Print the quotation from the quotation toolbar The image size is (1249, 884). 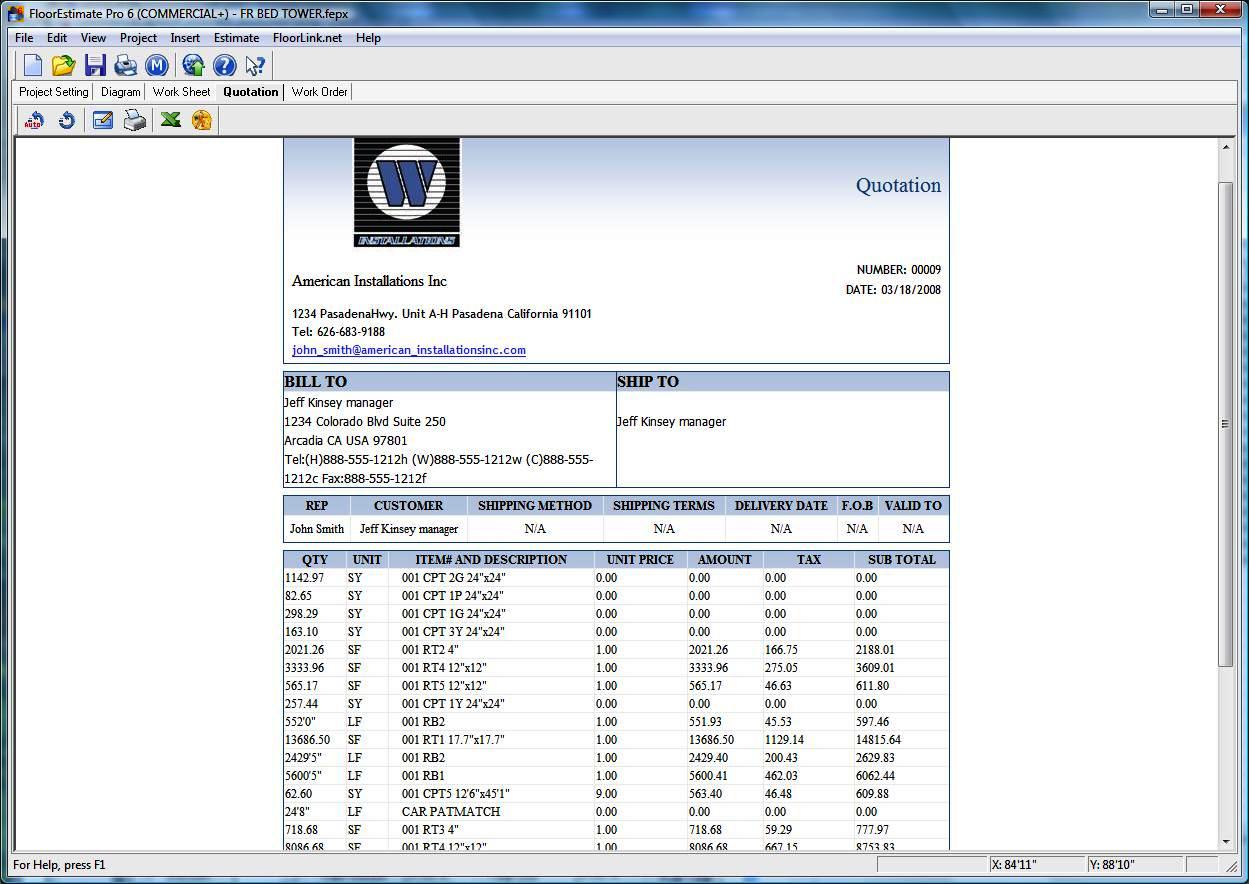[x=135, y=121]
